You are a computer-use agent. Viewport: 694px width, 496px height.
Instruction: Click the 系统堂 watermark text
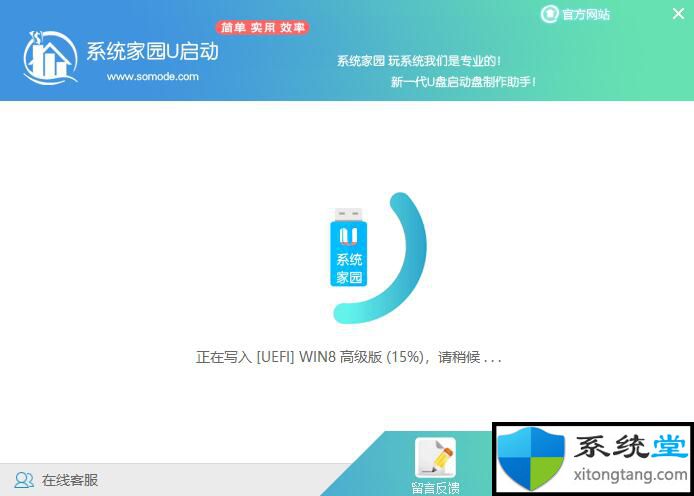pos(632,446)
